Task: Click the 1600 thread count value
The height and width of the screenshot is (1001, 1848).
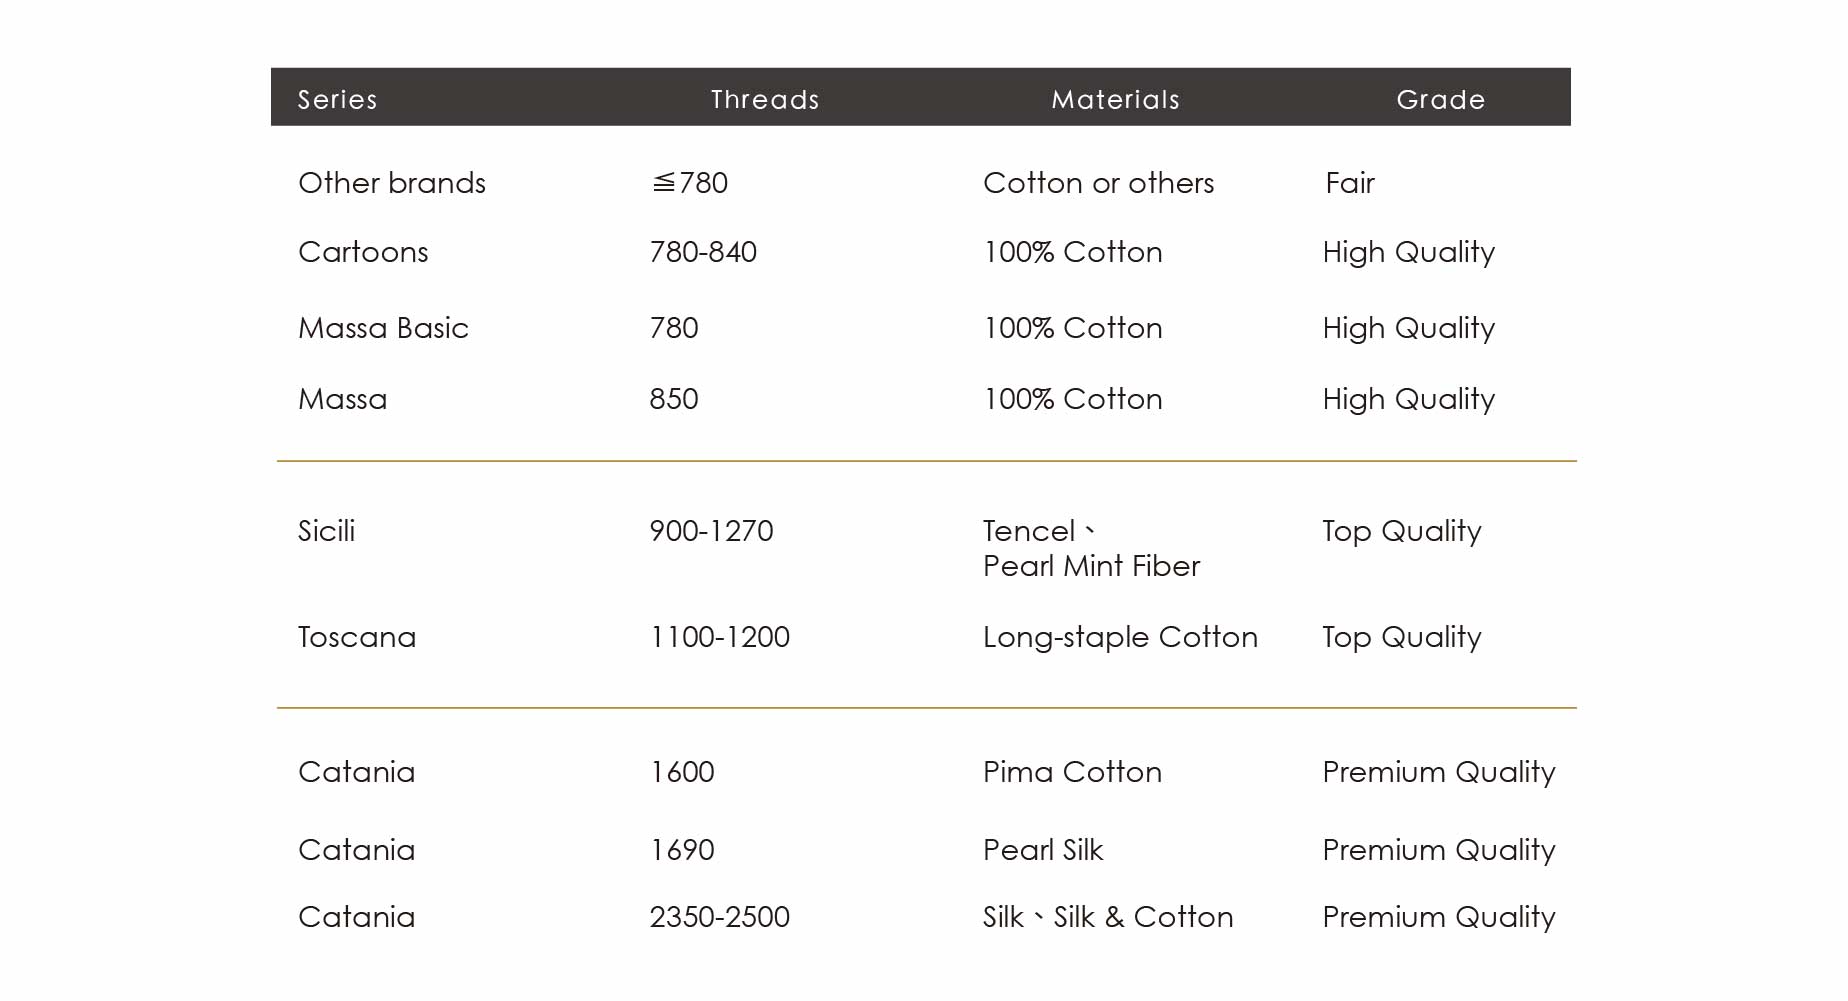Action: (x=682, y=772)
